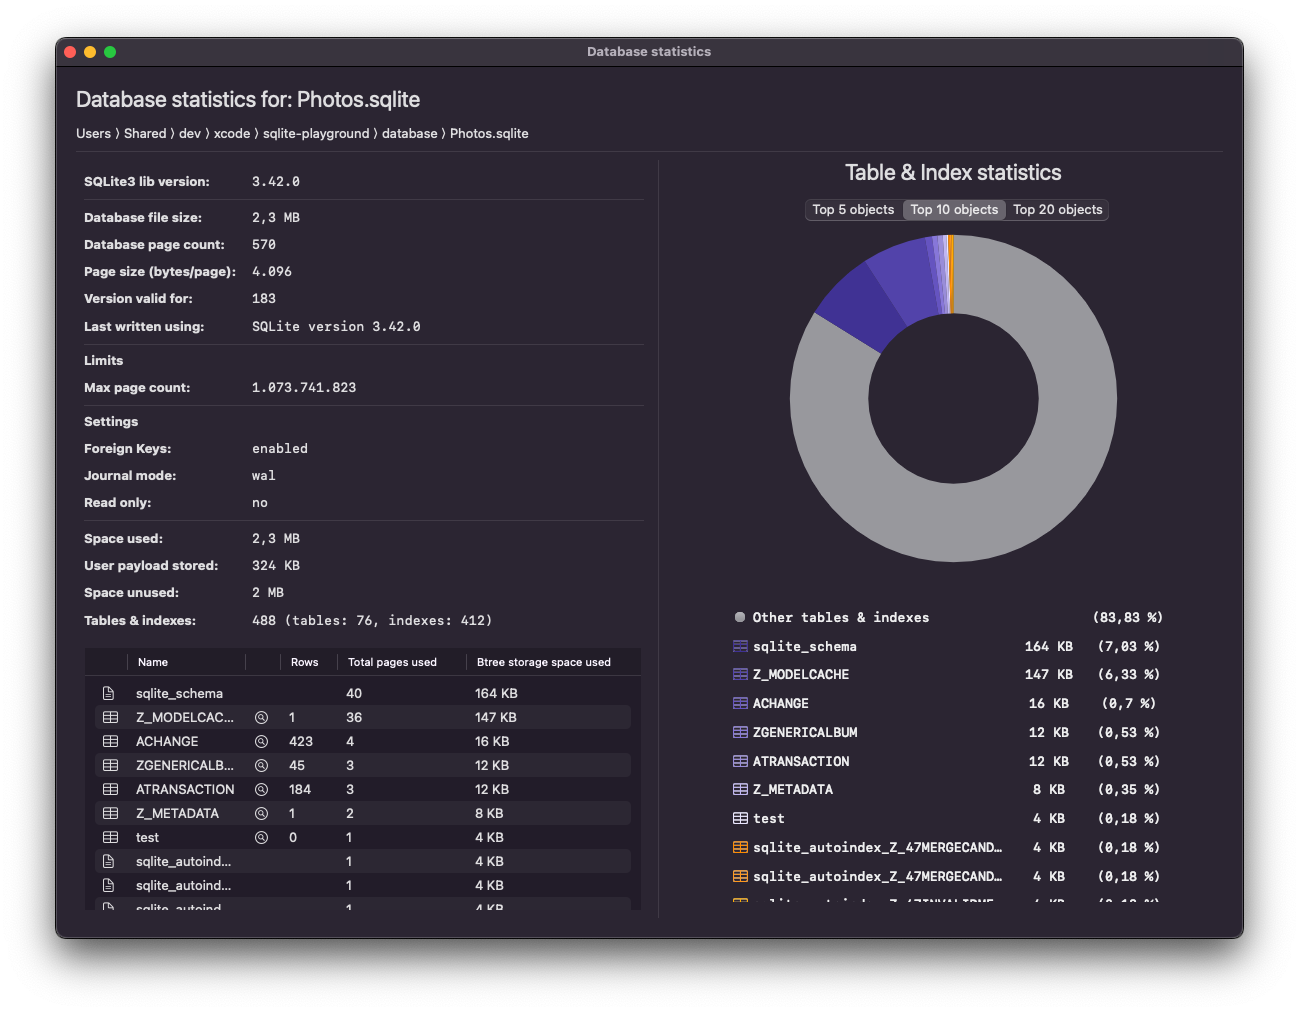Select the test name in the table list
Screen dimensions: 1299x1012
click(x=147, y=837)
